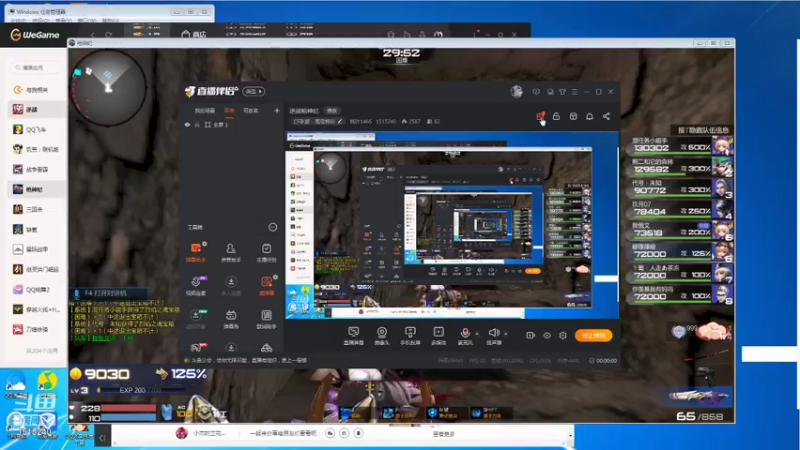The image size is (800, 450).
Task: Click the share icon in room toolbar
Action: (x=606, y=116)
